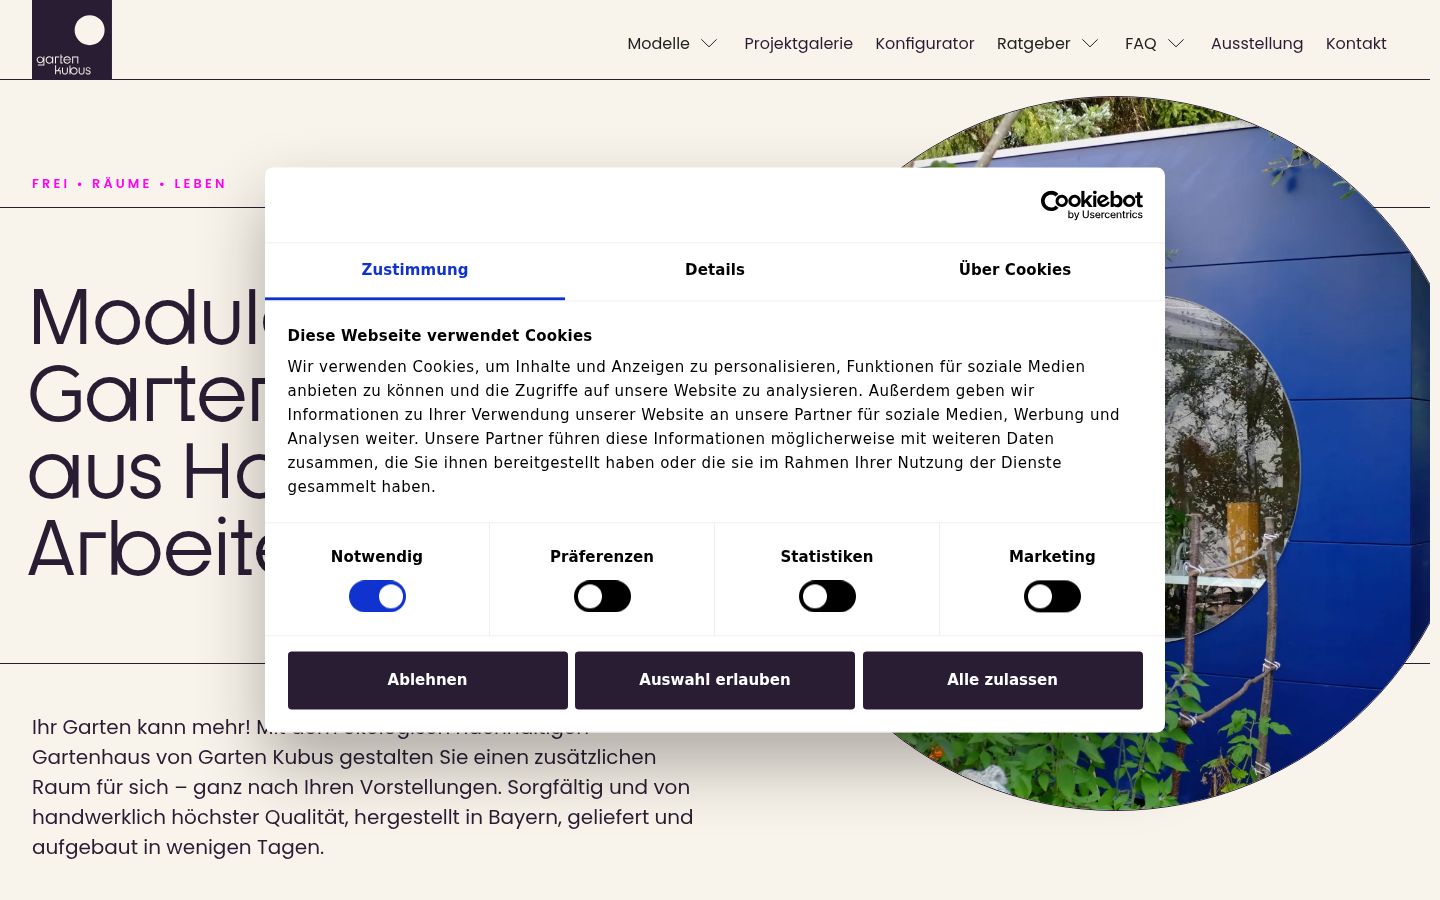
Task: Click the Präferenzen category label
Action: [x=602, y=557]
